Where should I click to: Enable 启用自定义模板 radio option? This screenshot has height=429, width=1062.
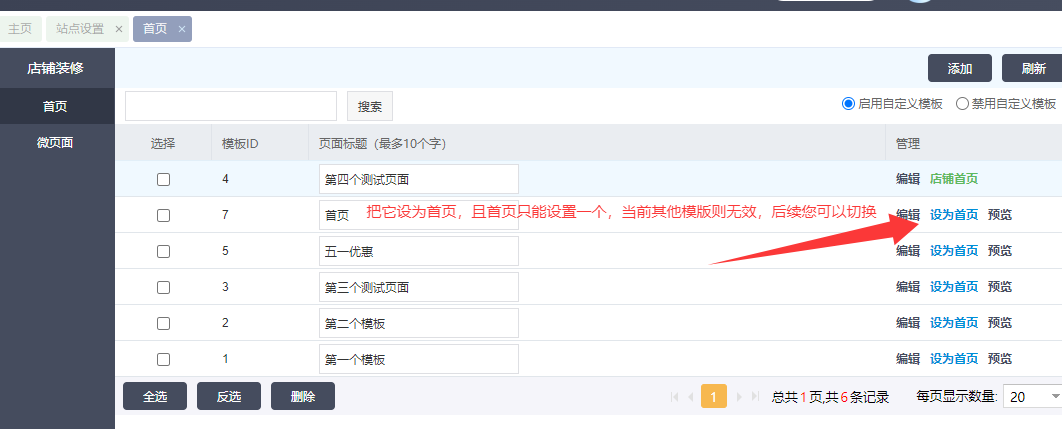coord(849,103)
